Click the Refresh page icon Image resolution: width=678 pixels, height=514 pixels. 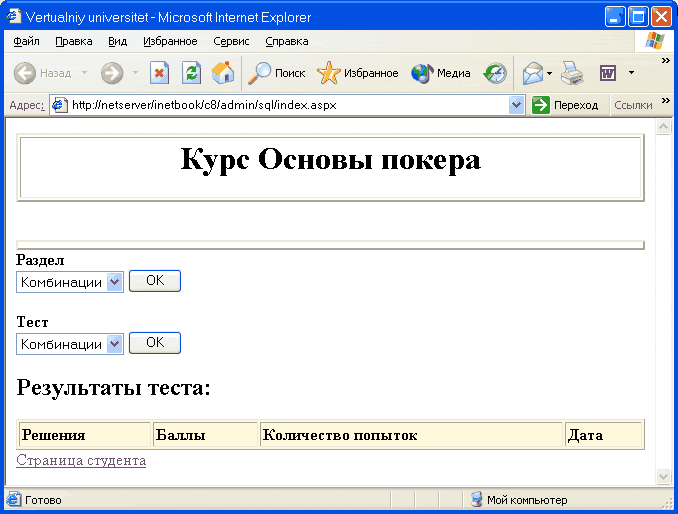pyautogui.click(x=192, y=73)
